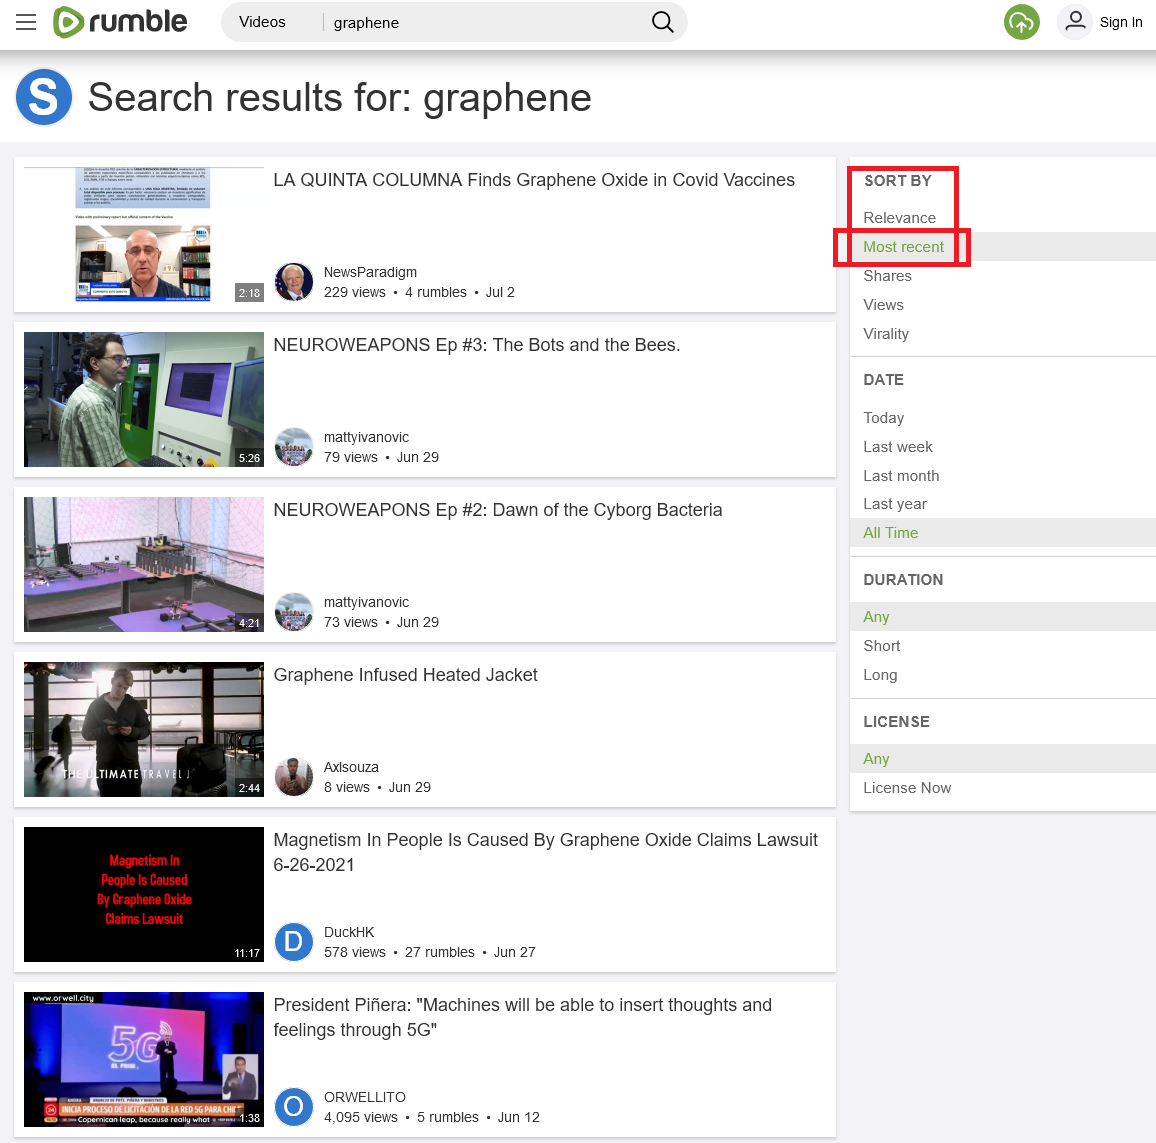The image size is (1156, 1143).
Task: Click the Cyborg Bacteria video thumbnail
Action: pyautogui.click(x=144, y=564)
